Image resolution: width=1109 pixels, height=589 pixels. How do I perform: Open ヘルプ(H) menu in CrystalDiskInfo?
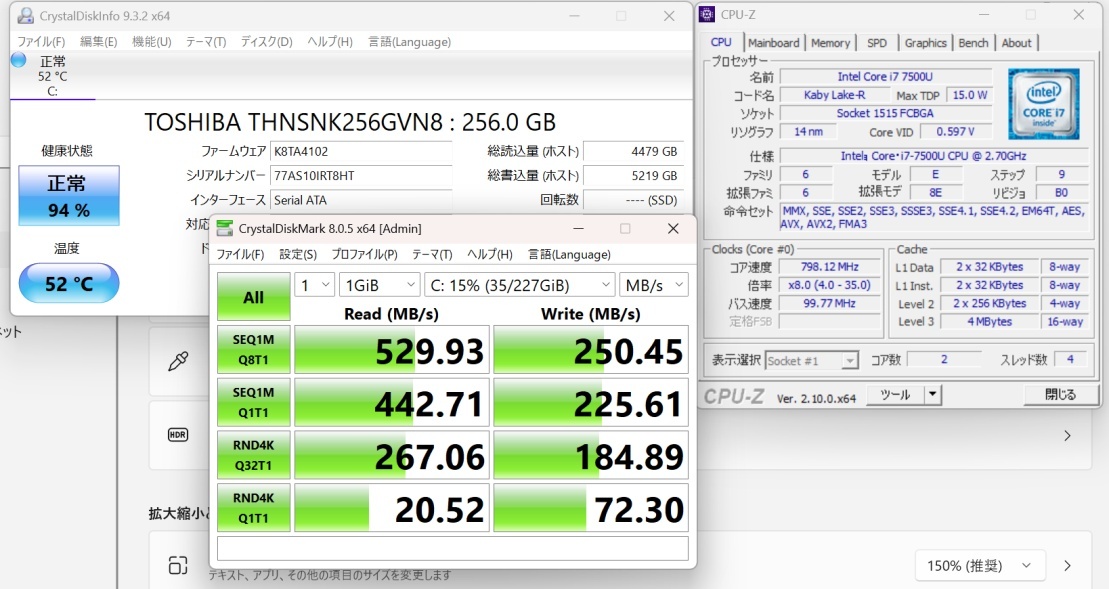(330, 42)
